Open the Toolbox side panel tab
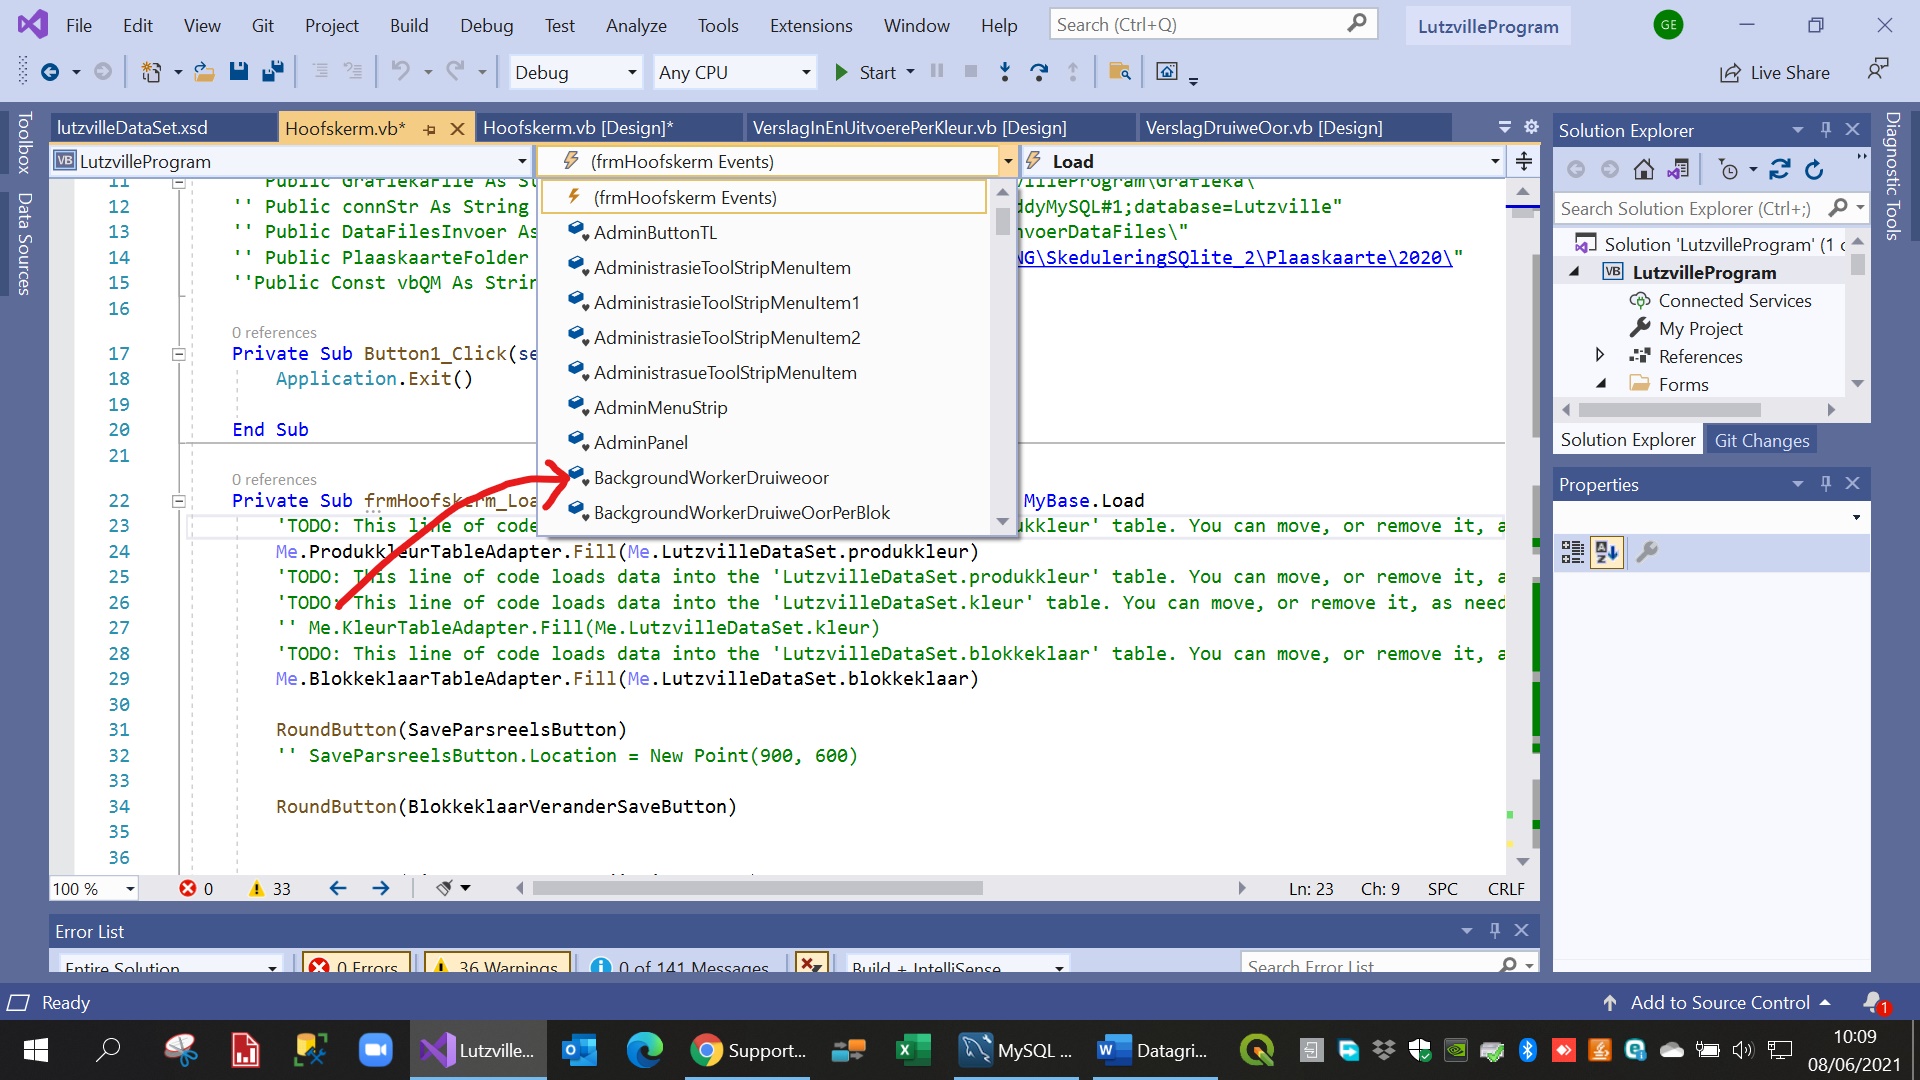Image resolution: width=1920 pixels, height=1080 pixels. click(24, 142)
